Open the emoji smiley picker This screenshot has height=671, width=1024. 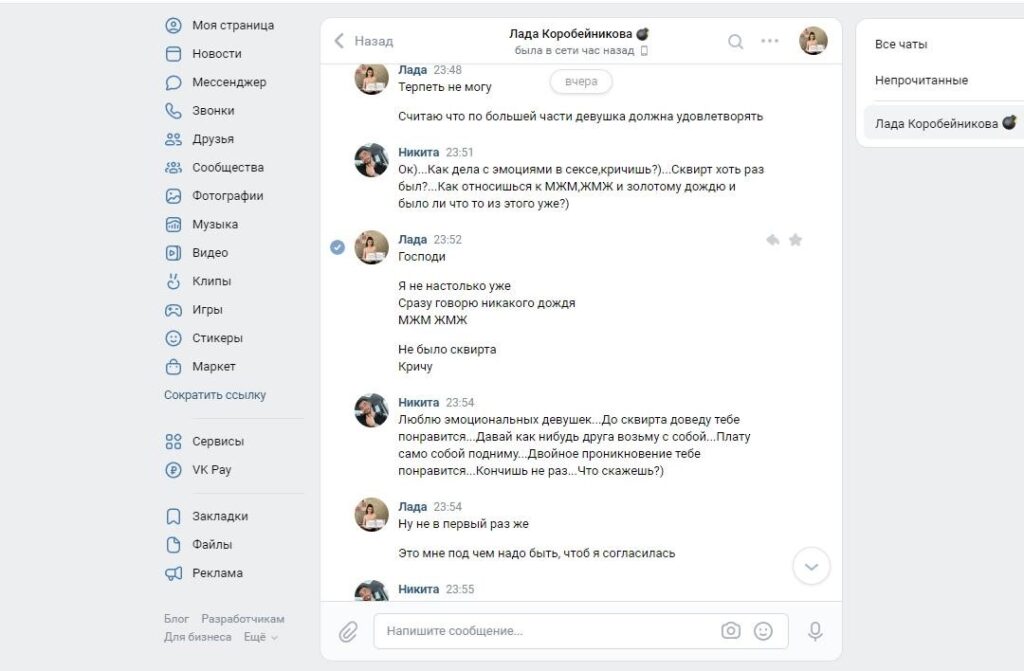(x=763, y=631)
